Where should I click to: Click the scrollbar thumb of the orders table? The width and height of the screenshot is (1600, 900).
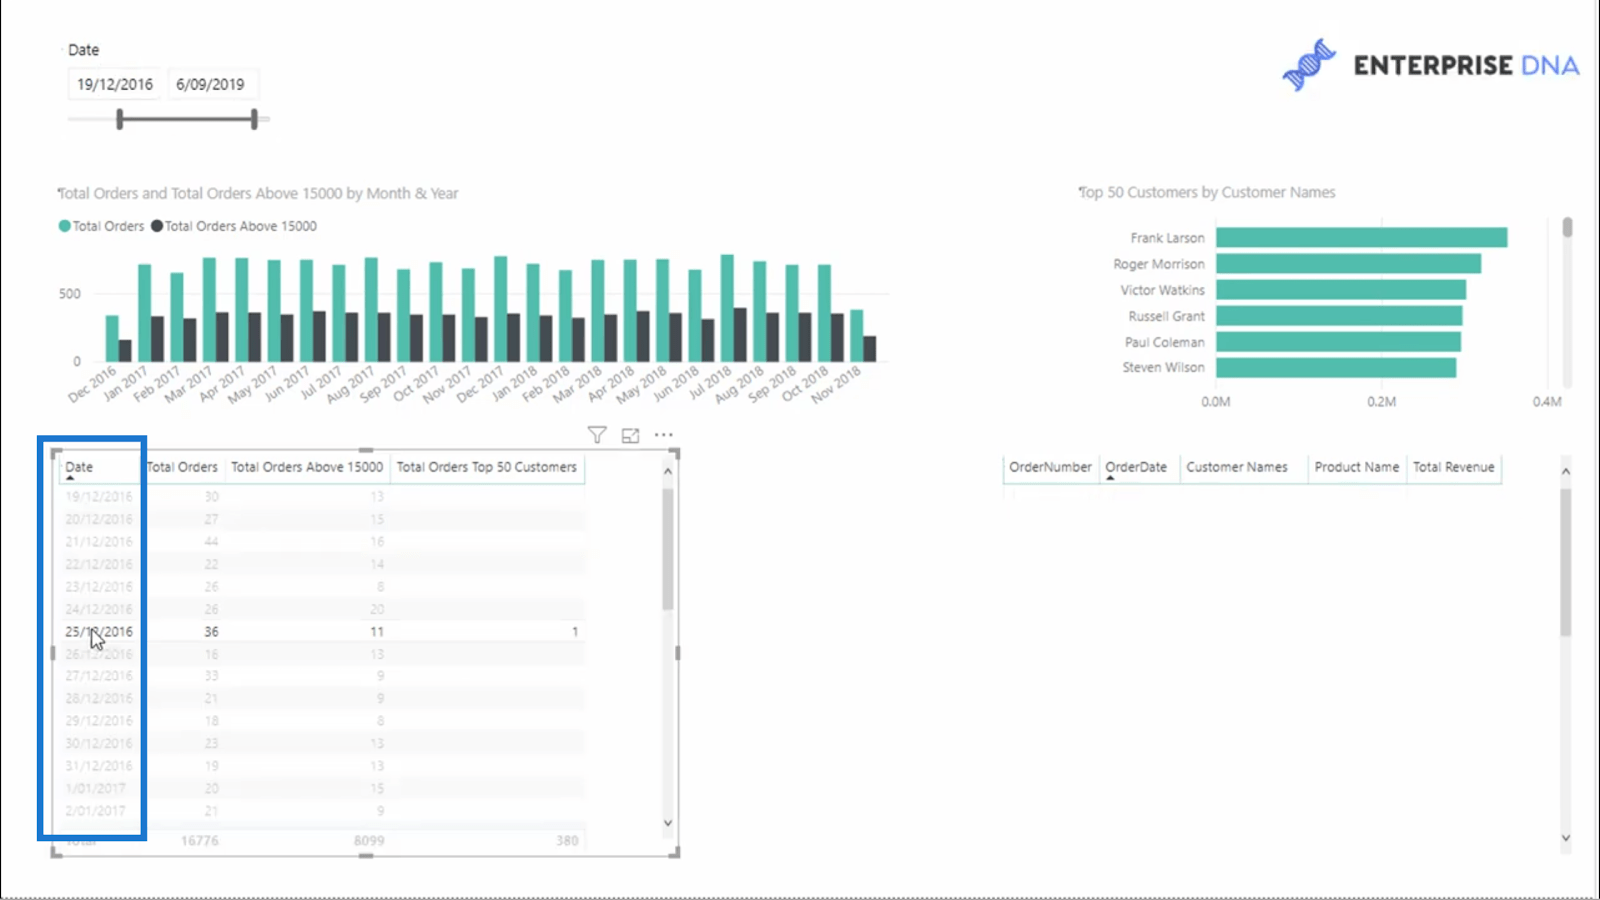click(668, 548)
